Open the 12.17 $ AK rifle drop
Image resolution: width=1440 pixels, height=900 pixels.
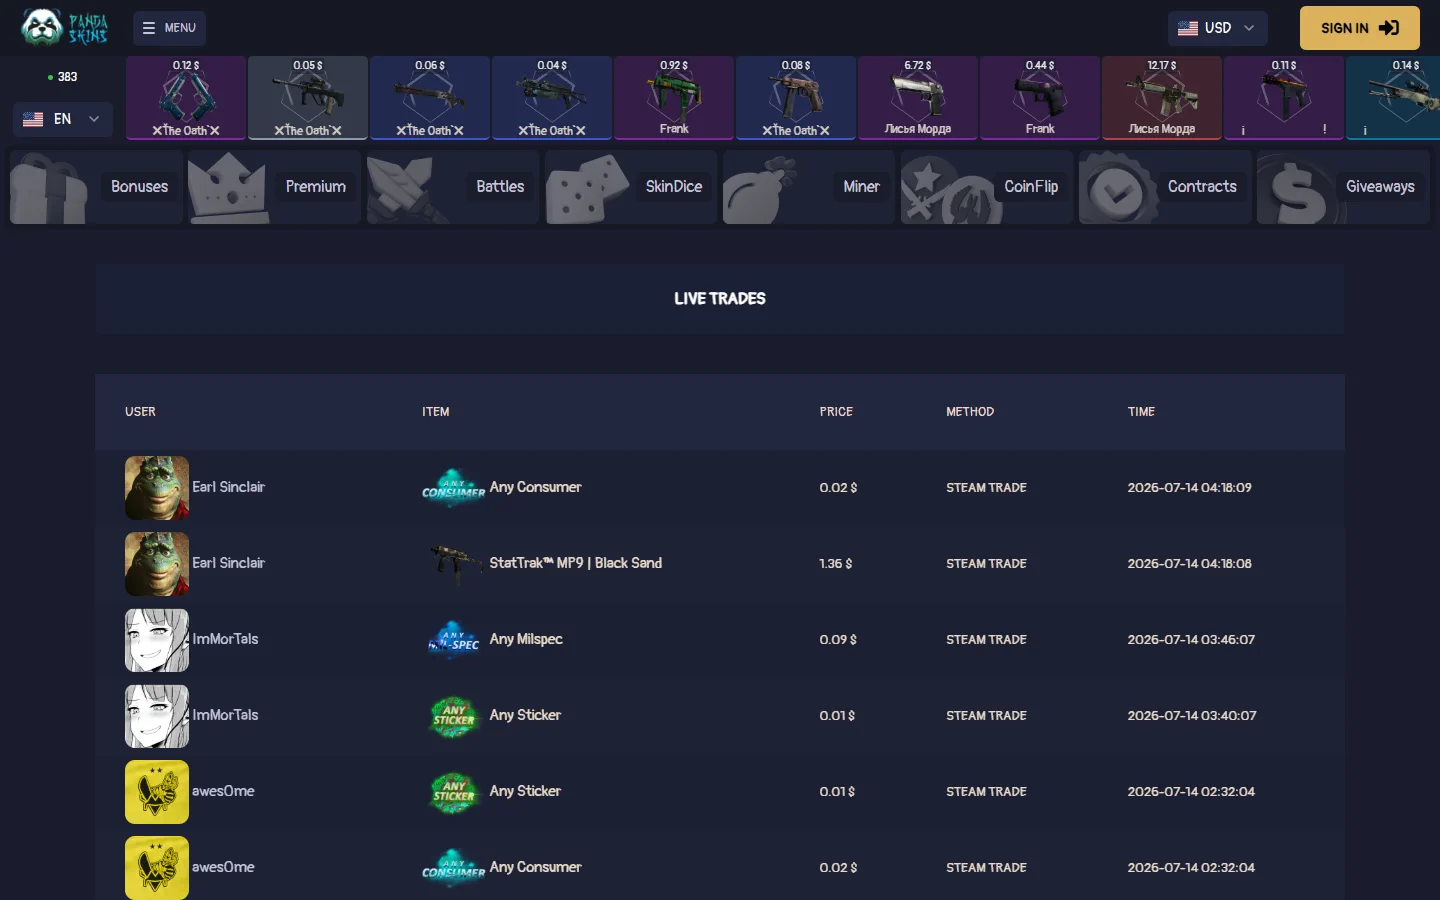(x=1162, y=97)
